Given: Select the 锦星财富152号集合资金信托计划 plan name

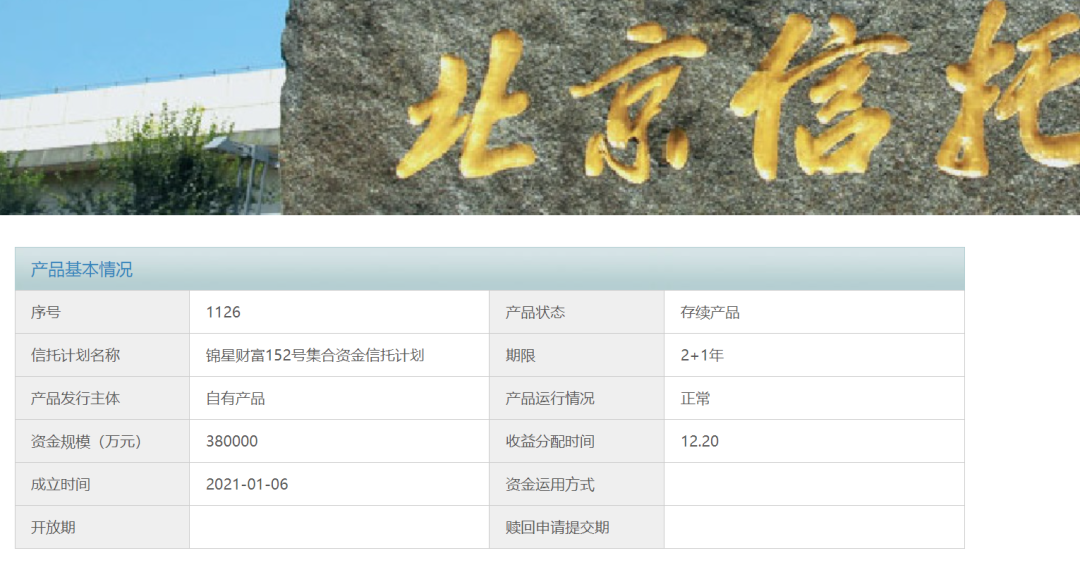Looking at the screenshot, I should 315,355.
